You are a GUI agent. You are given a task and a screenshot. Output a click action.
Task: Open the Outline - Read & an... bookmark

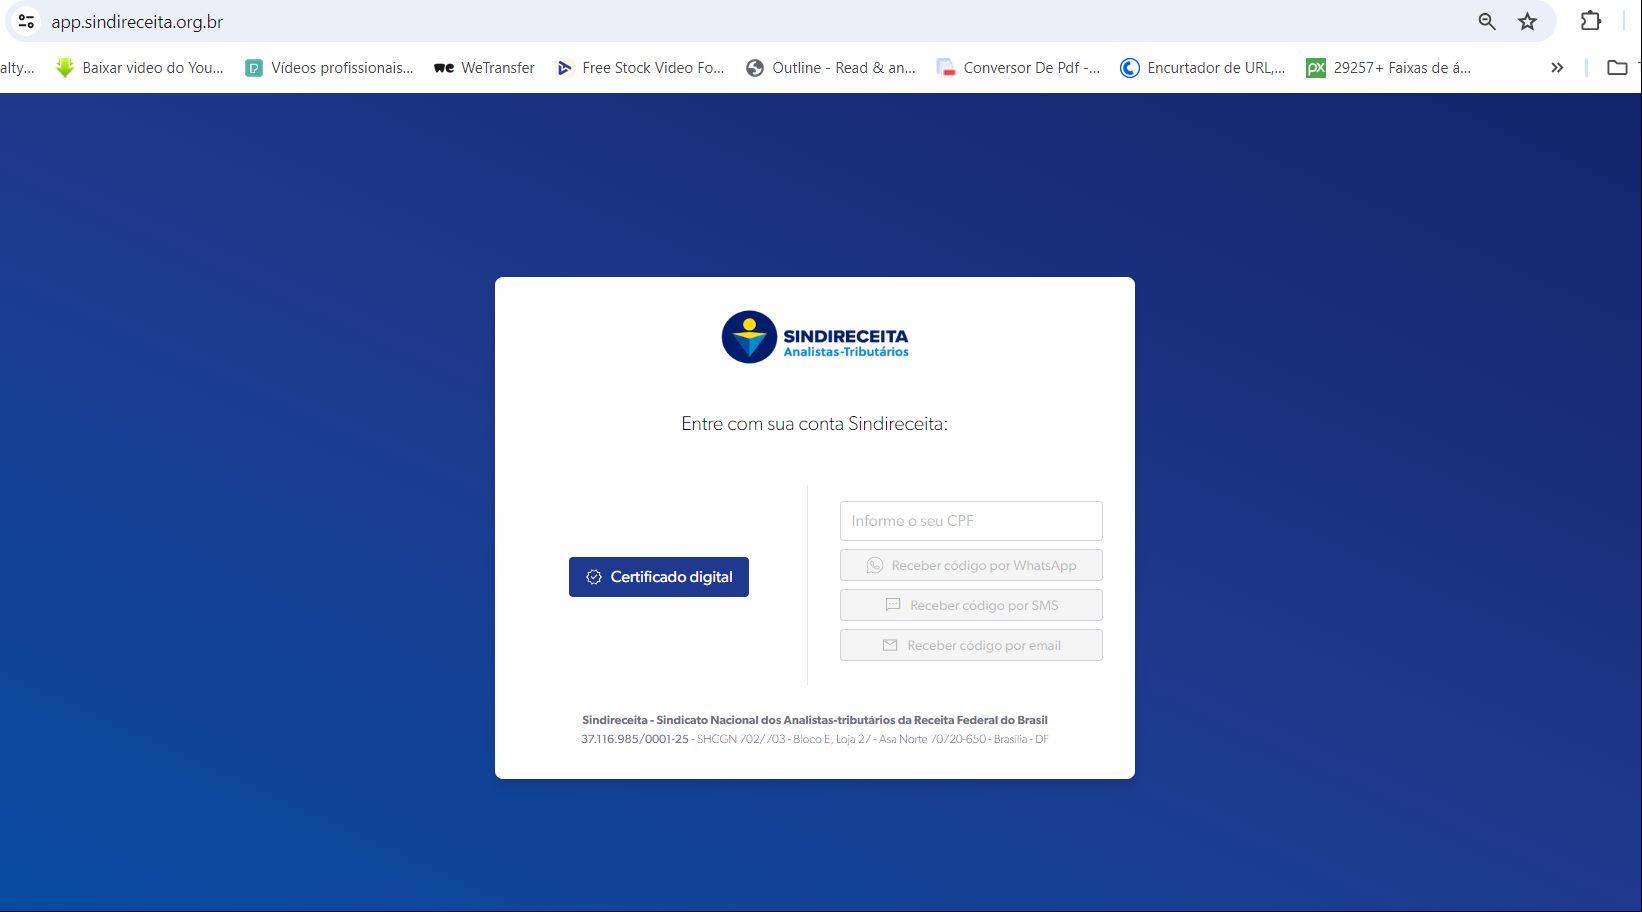tap(831, 68)
